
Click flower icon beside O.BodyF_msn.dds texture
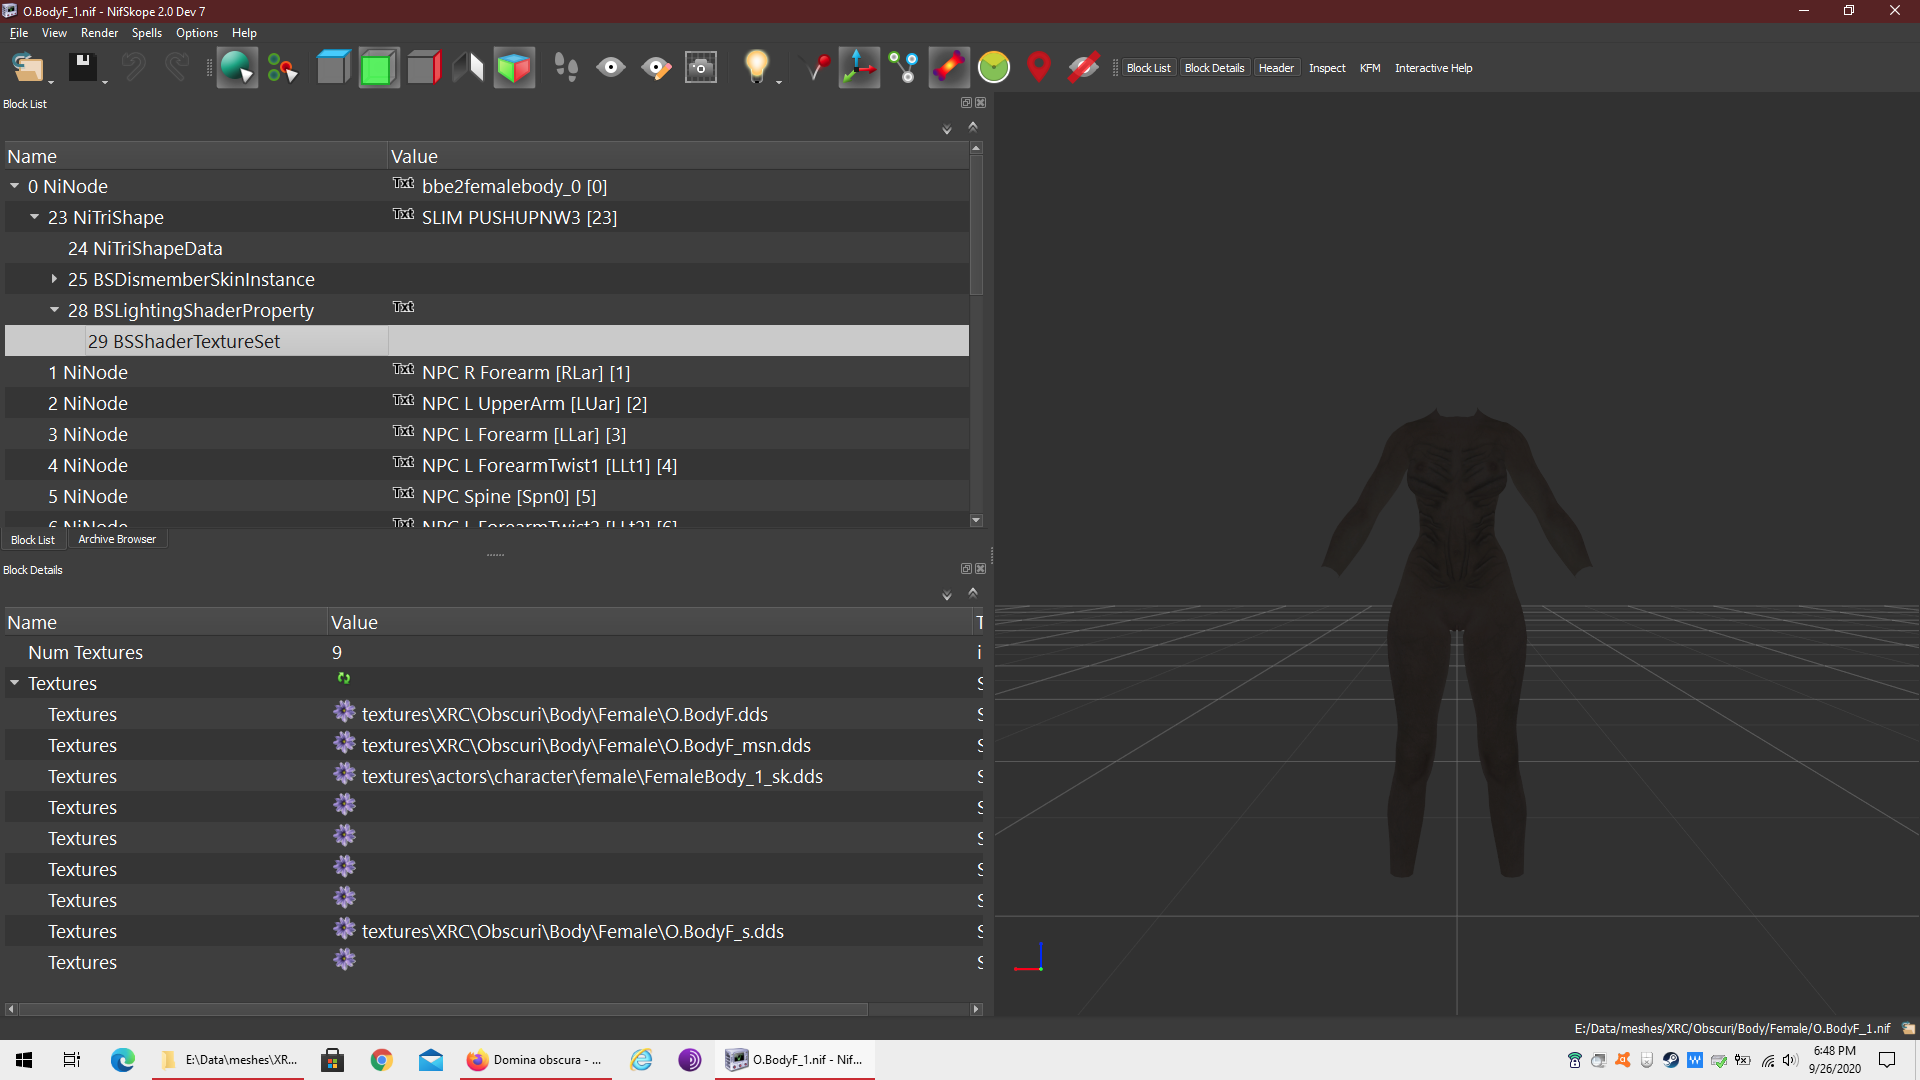tap(345, 743)
